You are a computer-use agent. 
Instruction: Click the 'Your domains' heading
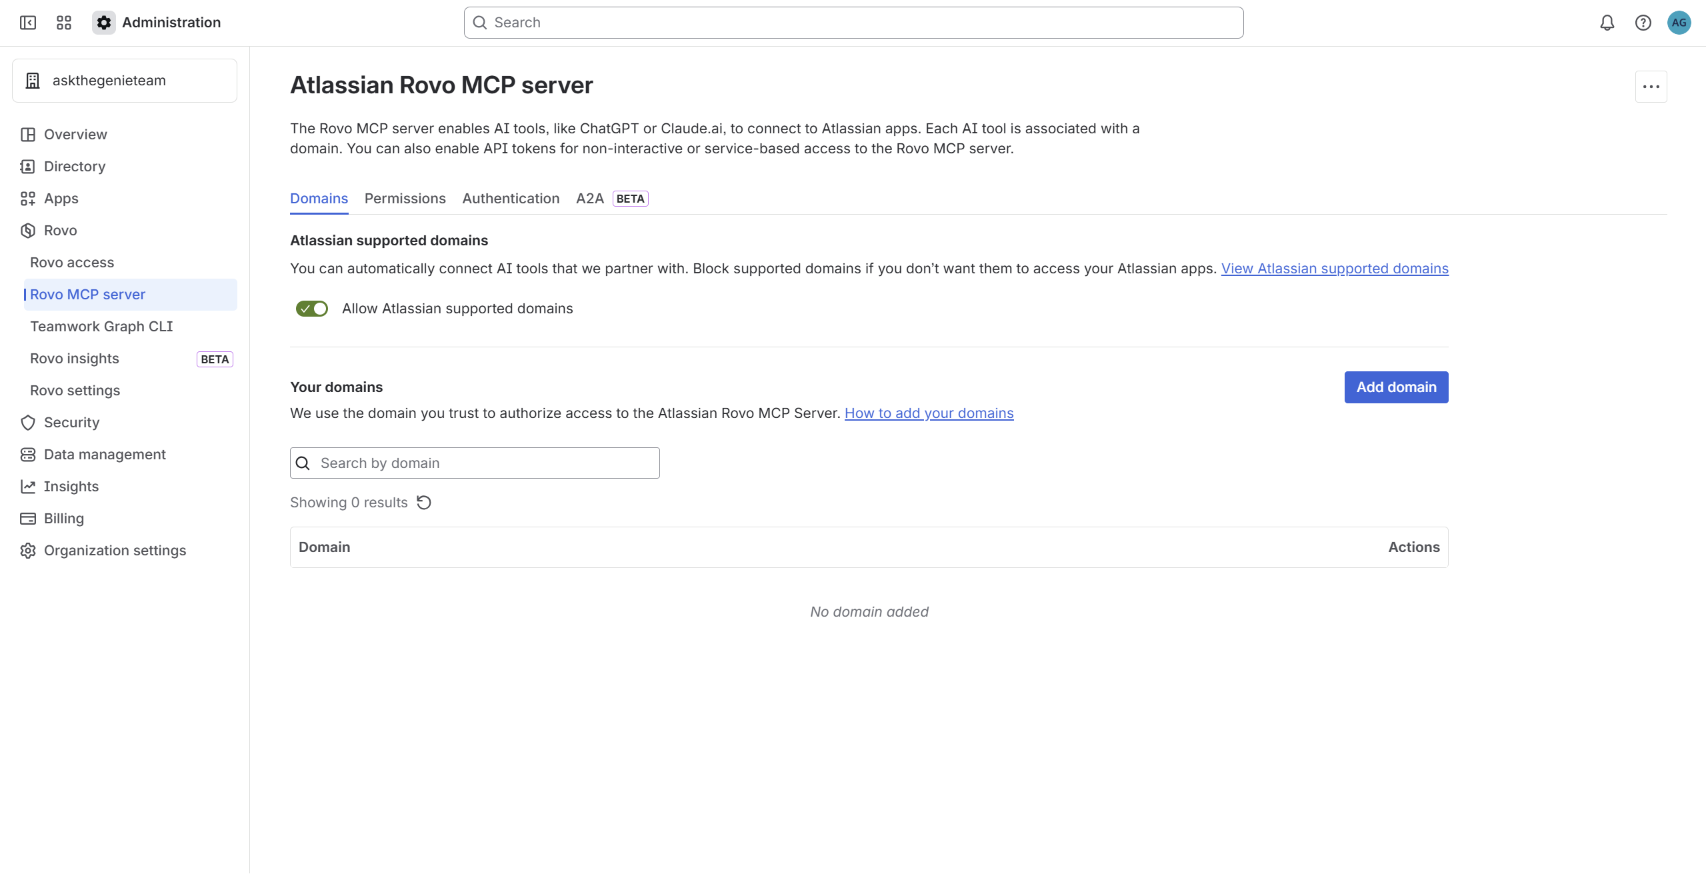pos(336,387)
